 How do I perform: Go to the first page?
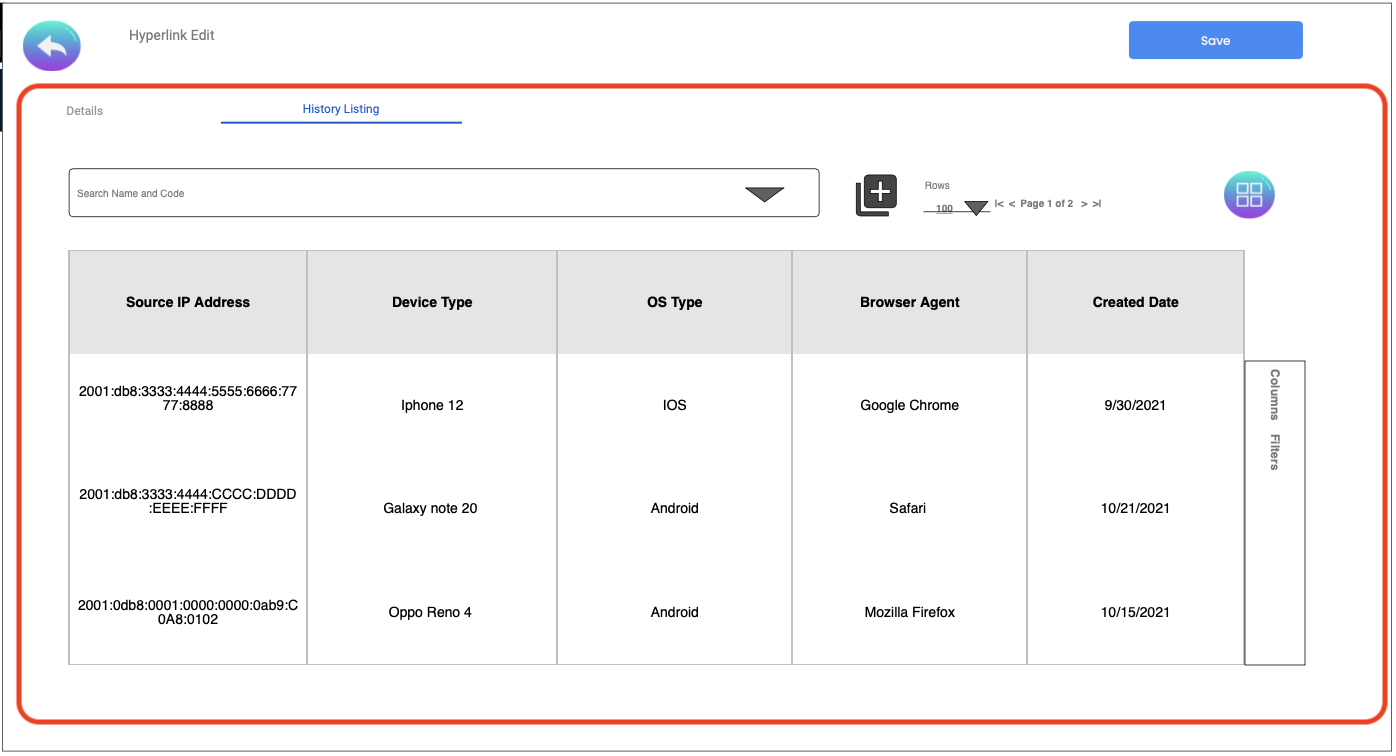[999, 204]
